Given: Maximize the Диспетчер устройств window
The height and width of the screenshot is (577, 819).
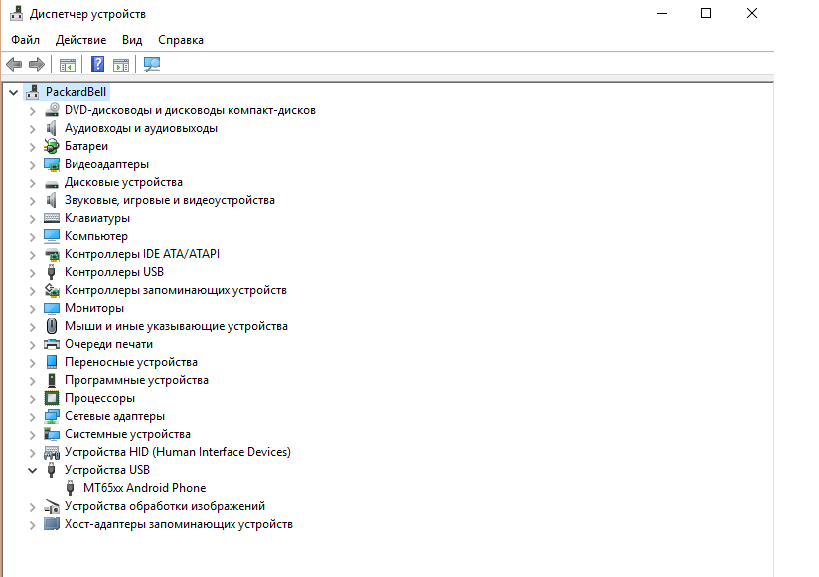Looking at the screenshot, I should [706, 14].
